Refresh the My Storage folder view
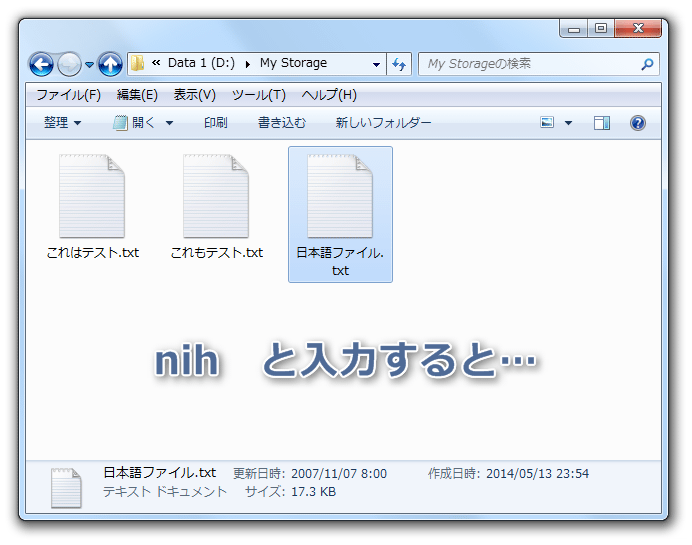 click(399, 64)
